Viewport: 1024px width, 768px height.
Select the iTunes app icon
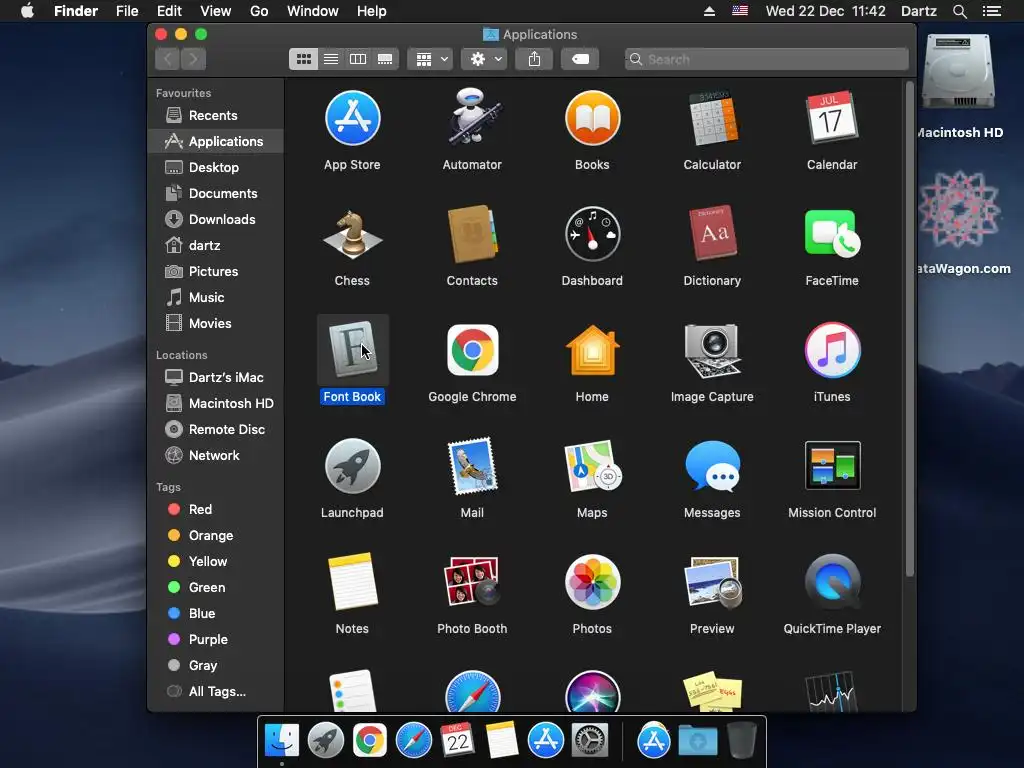coord(832,351)
